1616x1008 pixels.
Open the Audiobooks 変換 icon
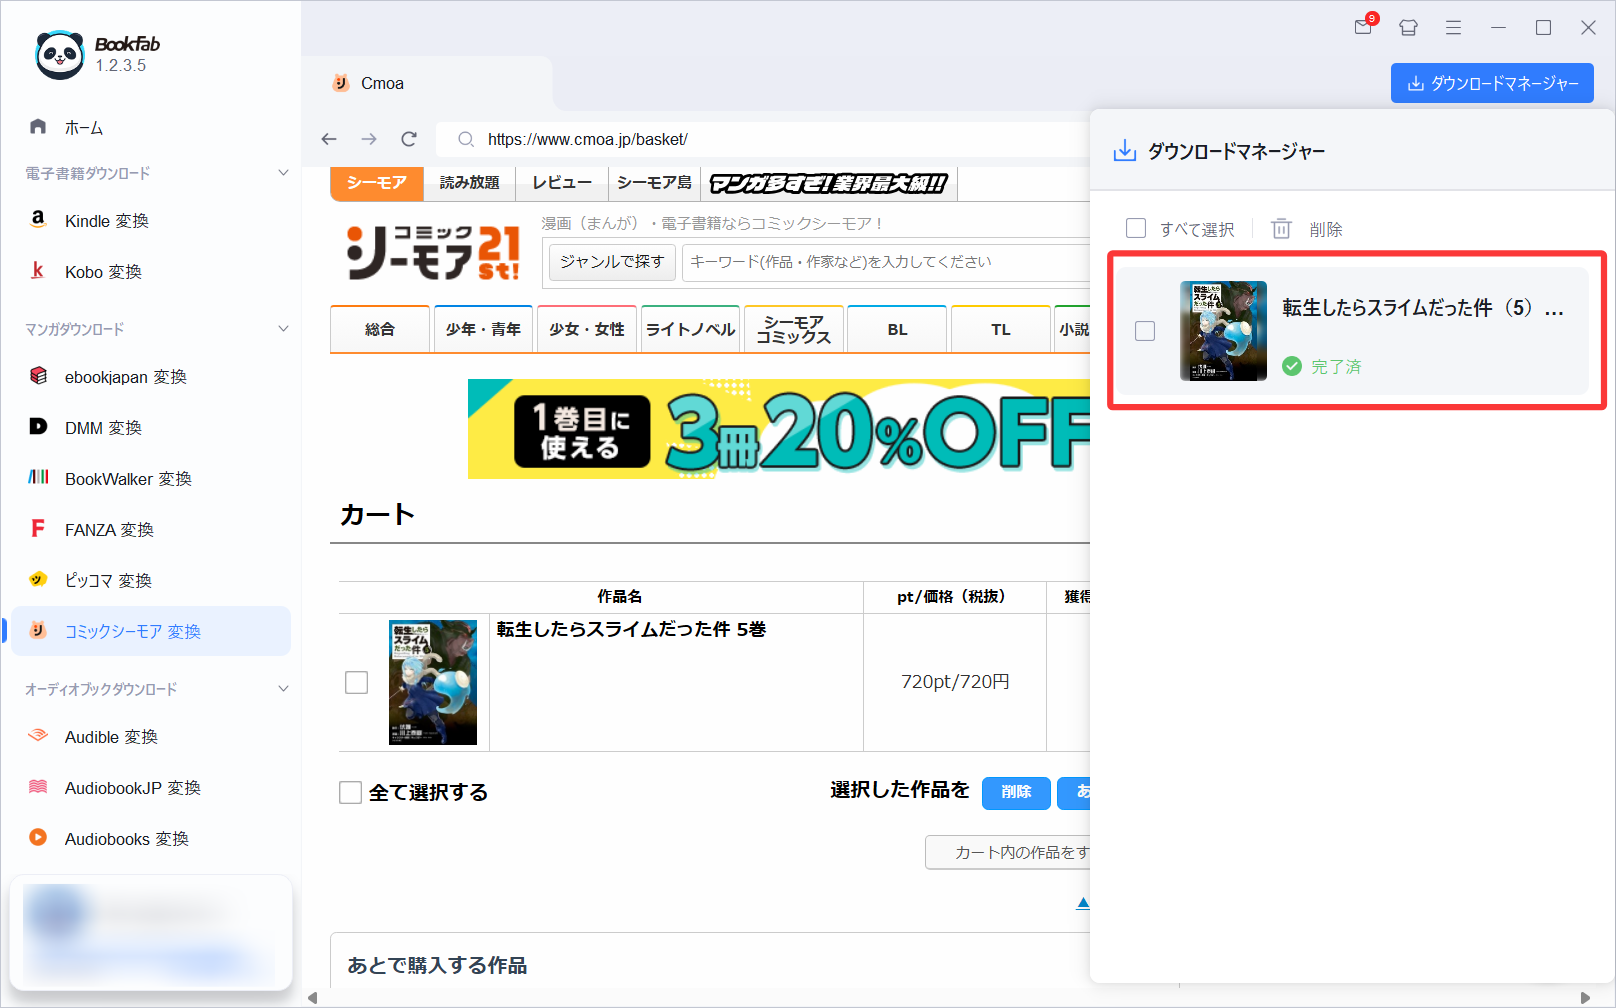38,837
